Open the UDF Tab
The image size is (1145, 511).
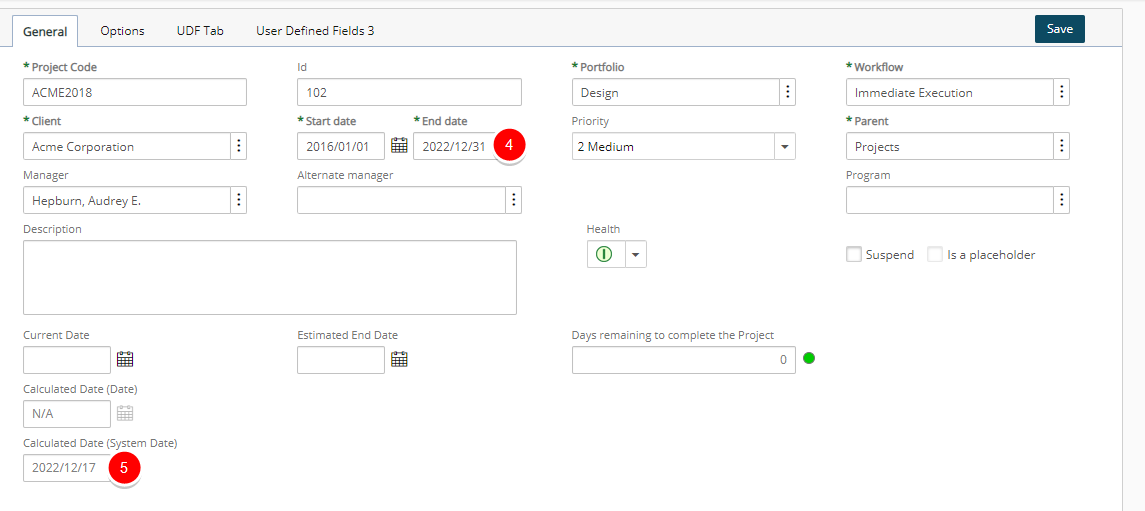tap(200, 31)
